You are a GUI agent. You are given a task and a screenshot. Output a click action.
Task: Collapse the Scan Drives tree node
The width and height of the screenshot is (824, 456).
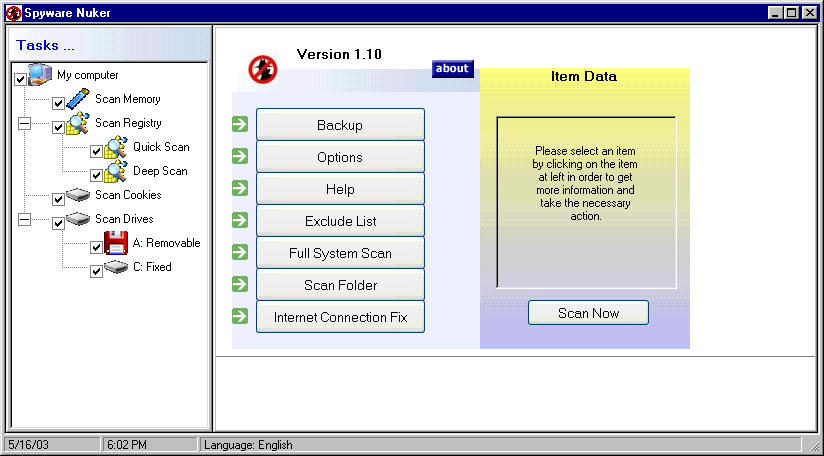25,219
